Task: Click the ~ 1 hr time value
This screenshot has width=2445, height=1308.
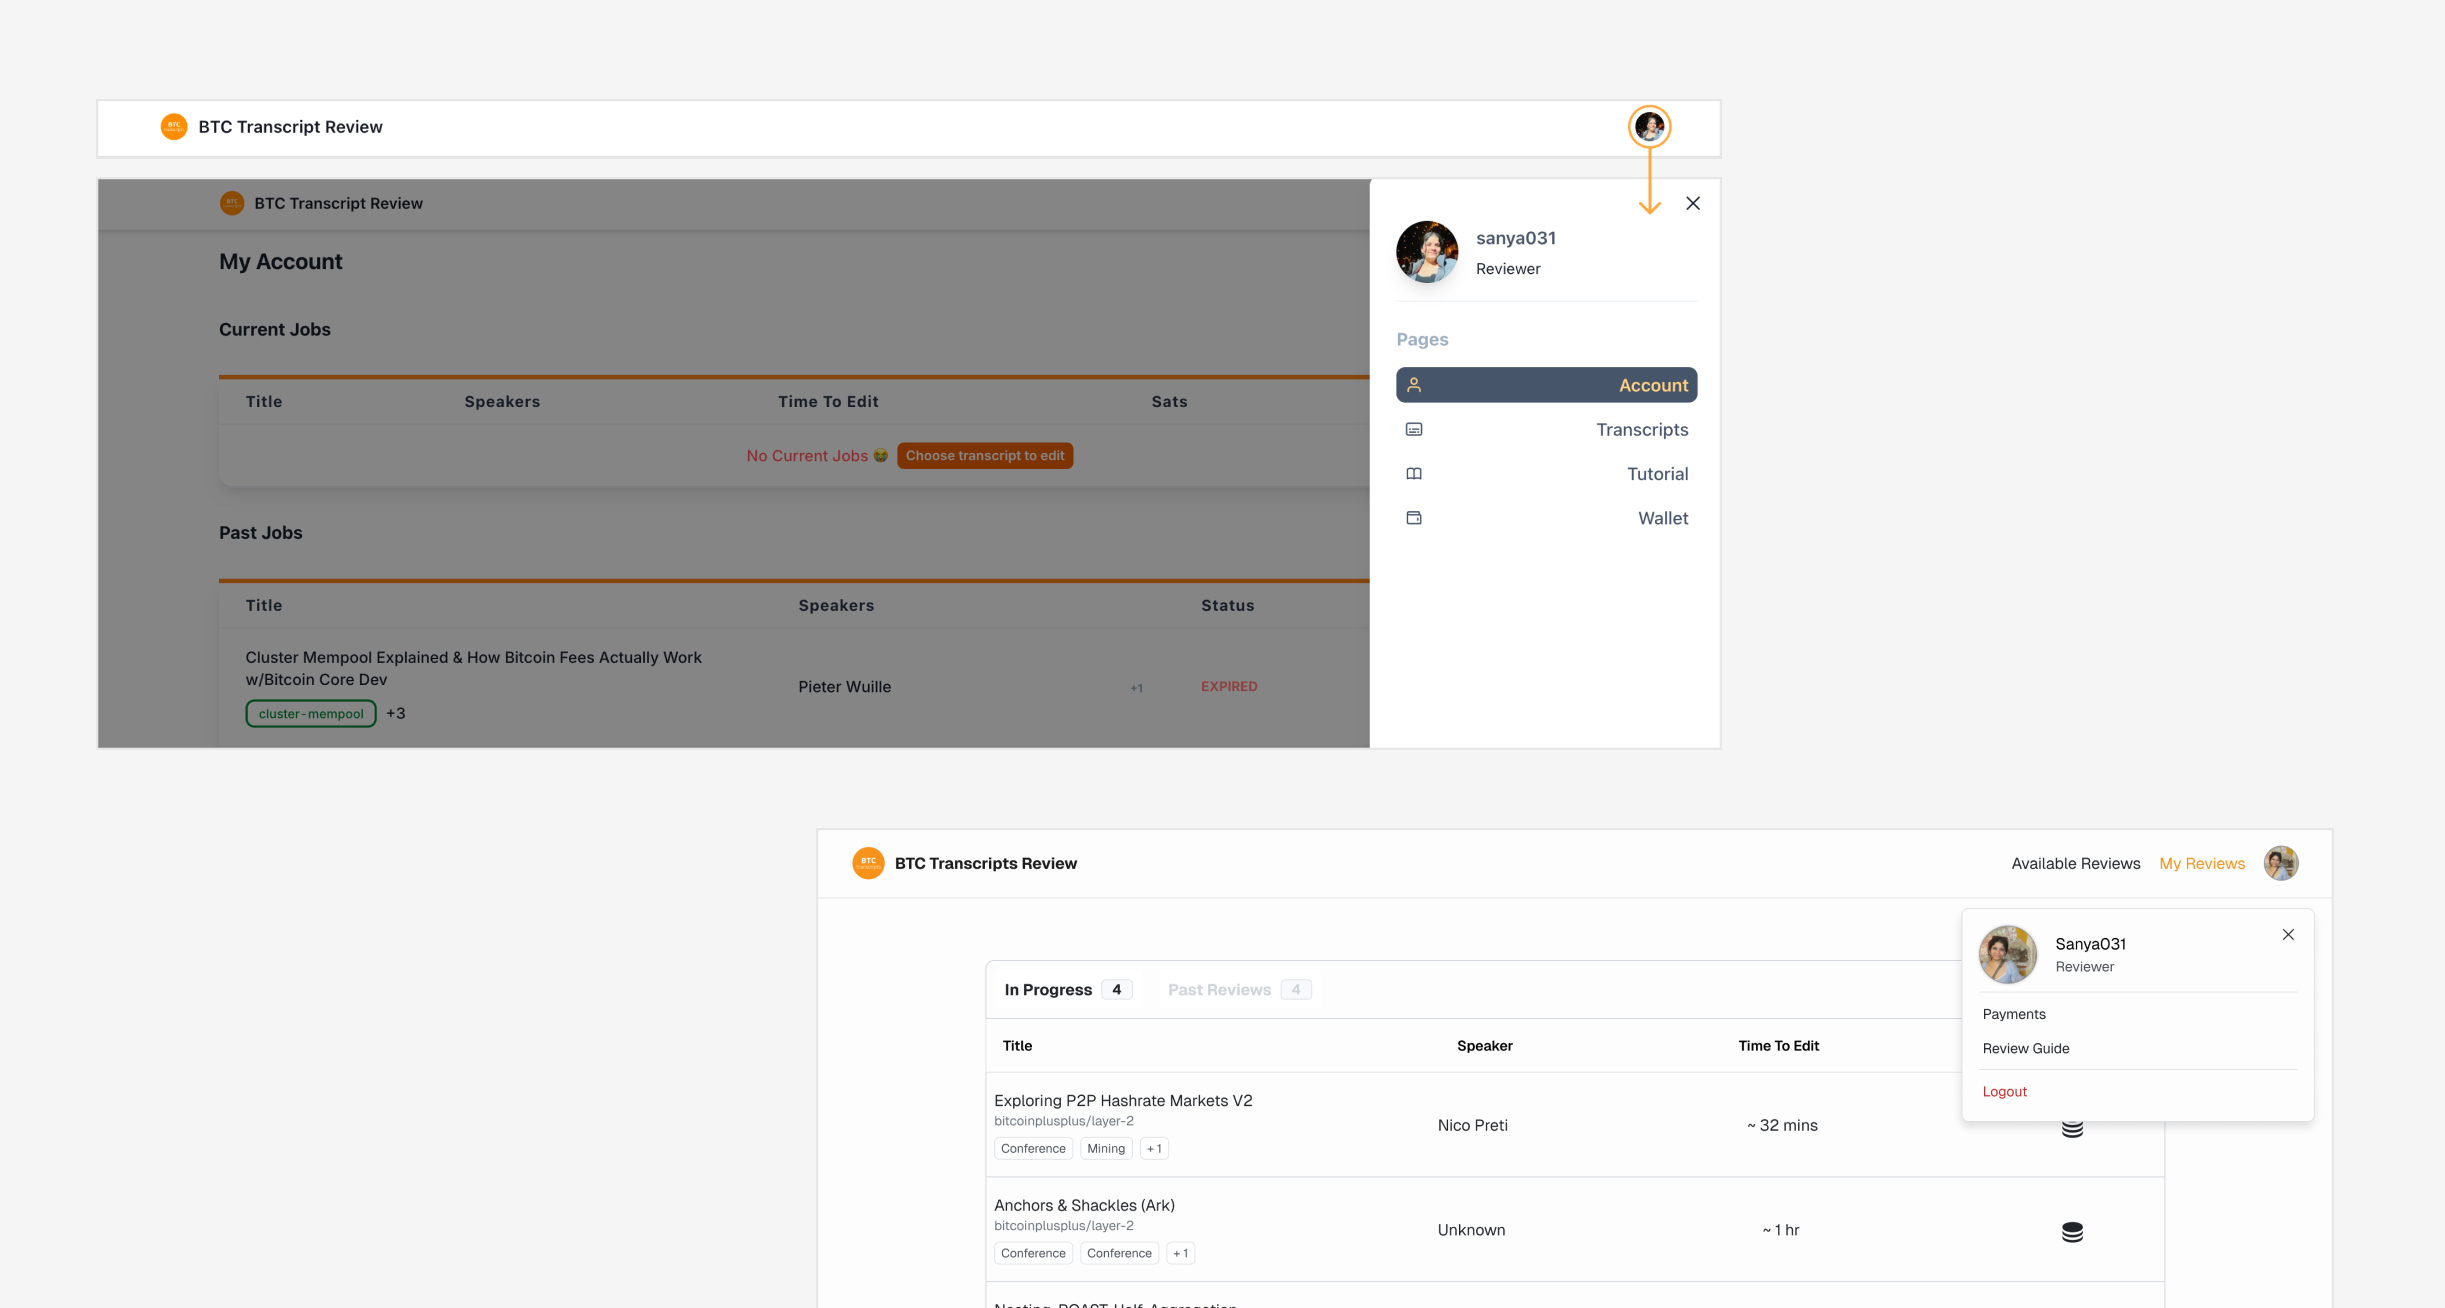Action: (x=1780, y=1231)
